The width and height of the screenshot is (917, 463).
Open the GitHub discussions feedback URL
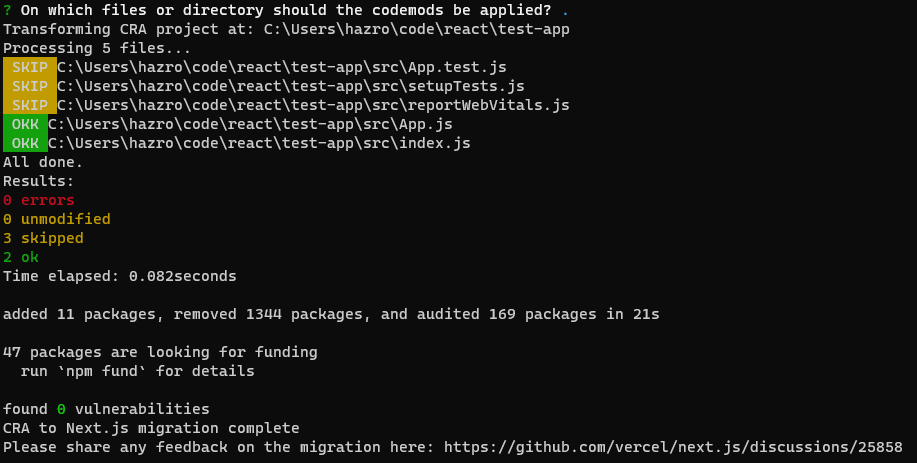point(673,447)
